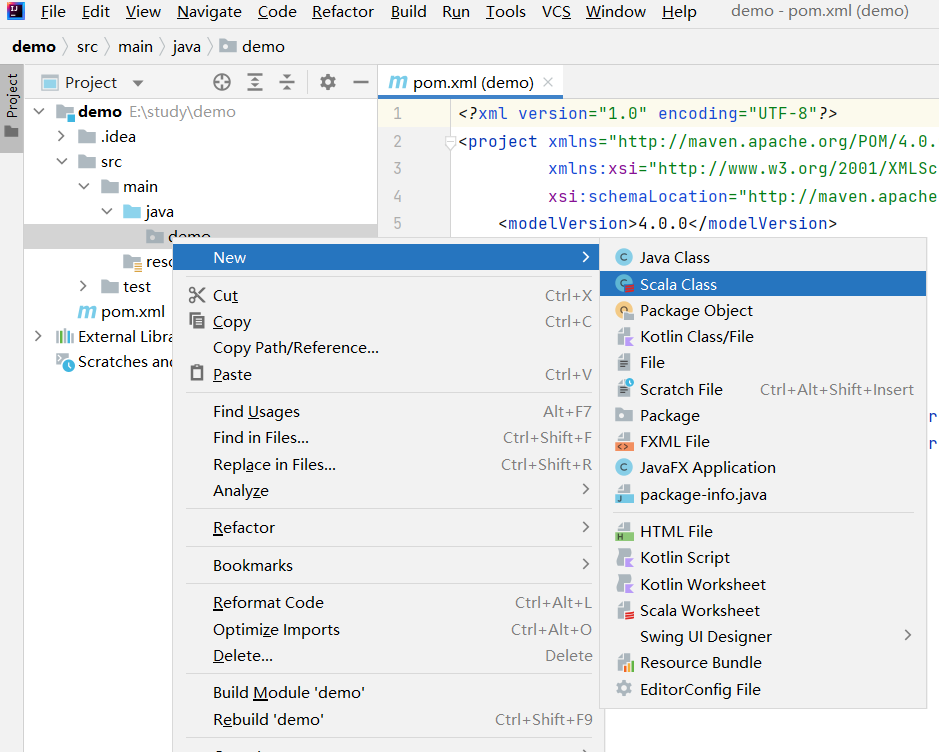Click the Cut scissors icon in context menu
Screen dimensions: 939x752
[196, 296]
